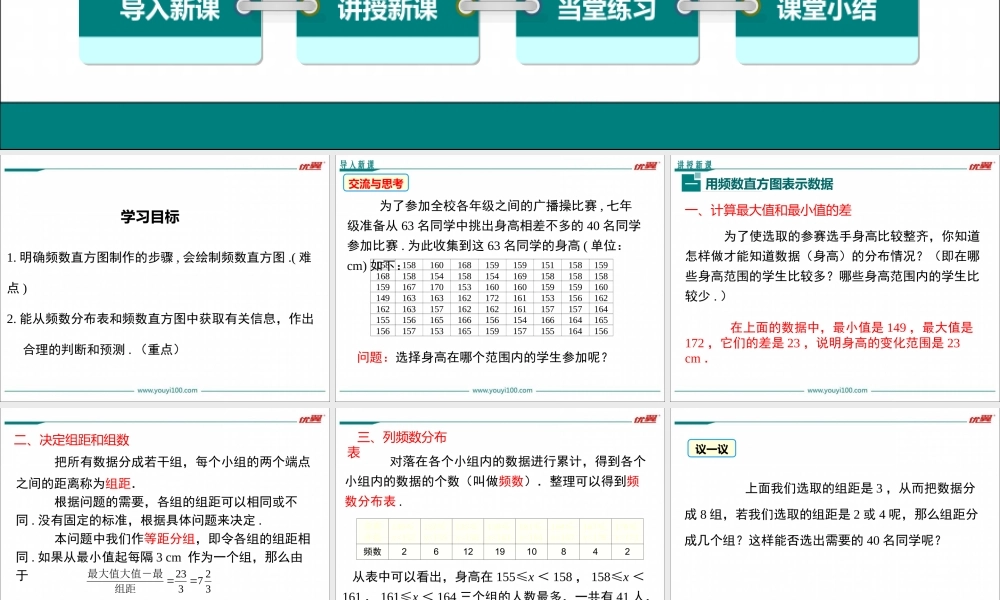Open the www.youyi100.com link on the histogram slide

pyautogui.click(x=837, y=389)
